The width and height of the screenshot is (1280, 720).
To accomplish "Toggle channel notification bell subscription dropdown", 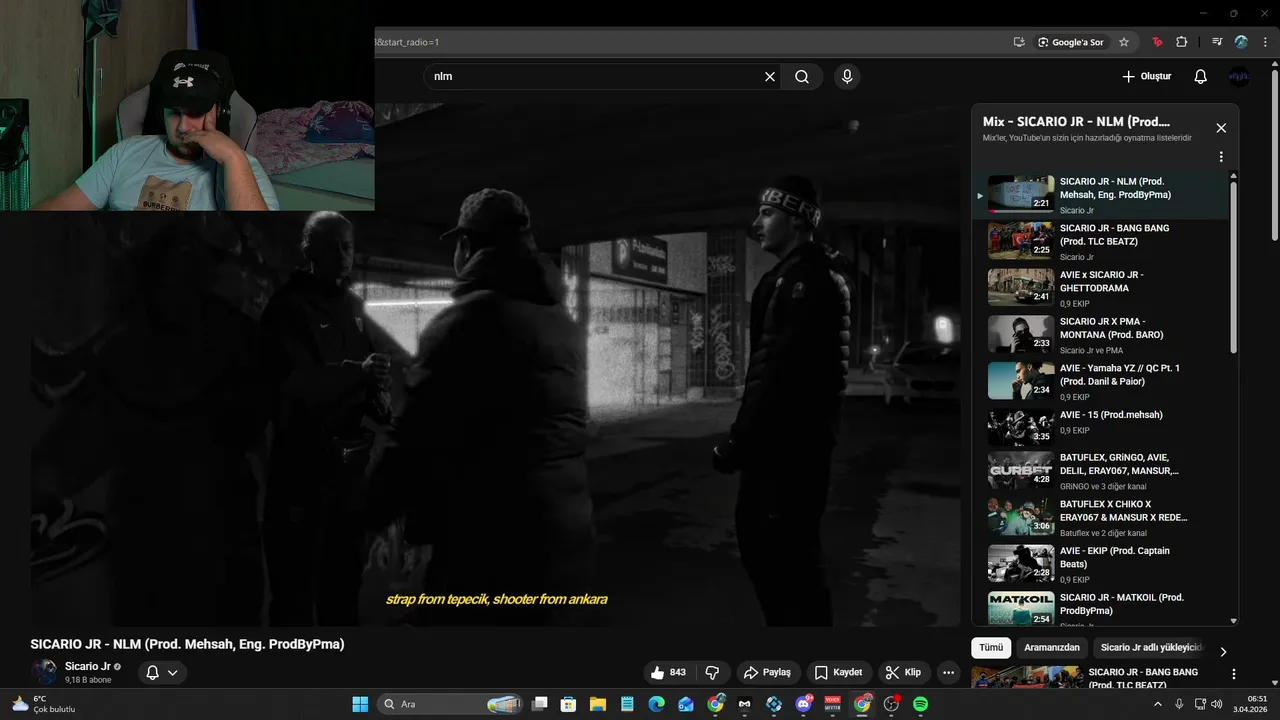I will tap(162, 673).
